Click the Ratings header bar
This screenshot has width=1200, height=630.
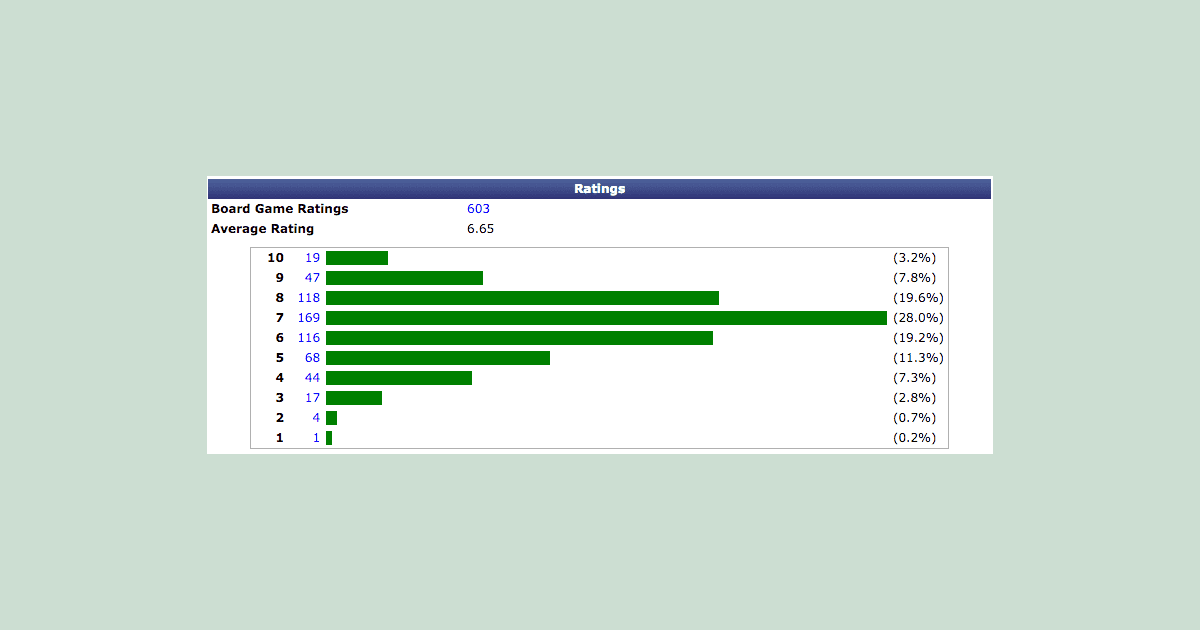(x=599, y=188)
